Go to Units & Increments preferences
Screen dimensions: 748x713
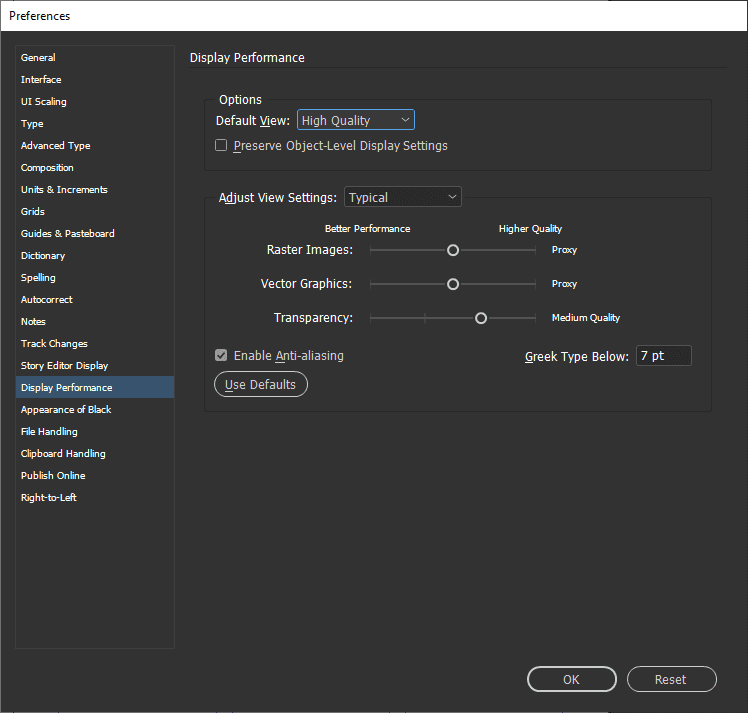click(x=64, y=190)
